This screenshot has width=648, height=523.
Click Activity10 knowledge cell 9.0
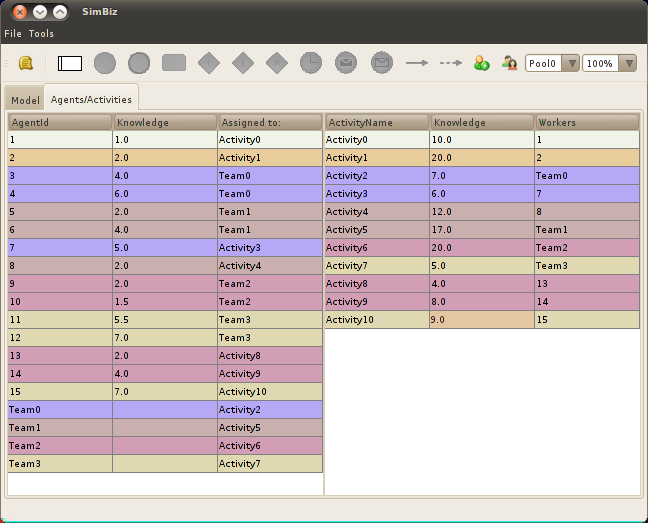coord(482,319)
